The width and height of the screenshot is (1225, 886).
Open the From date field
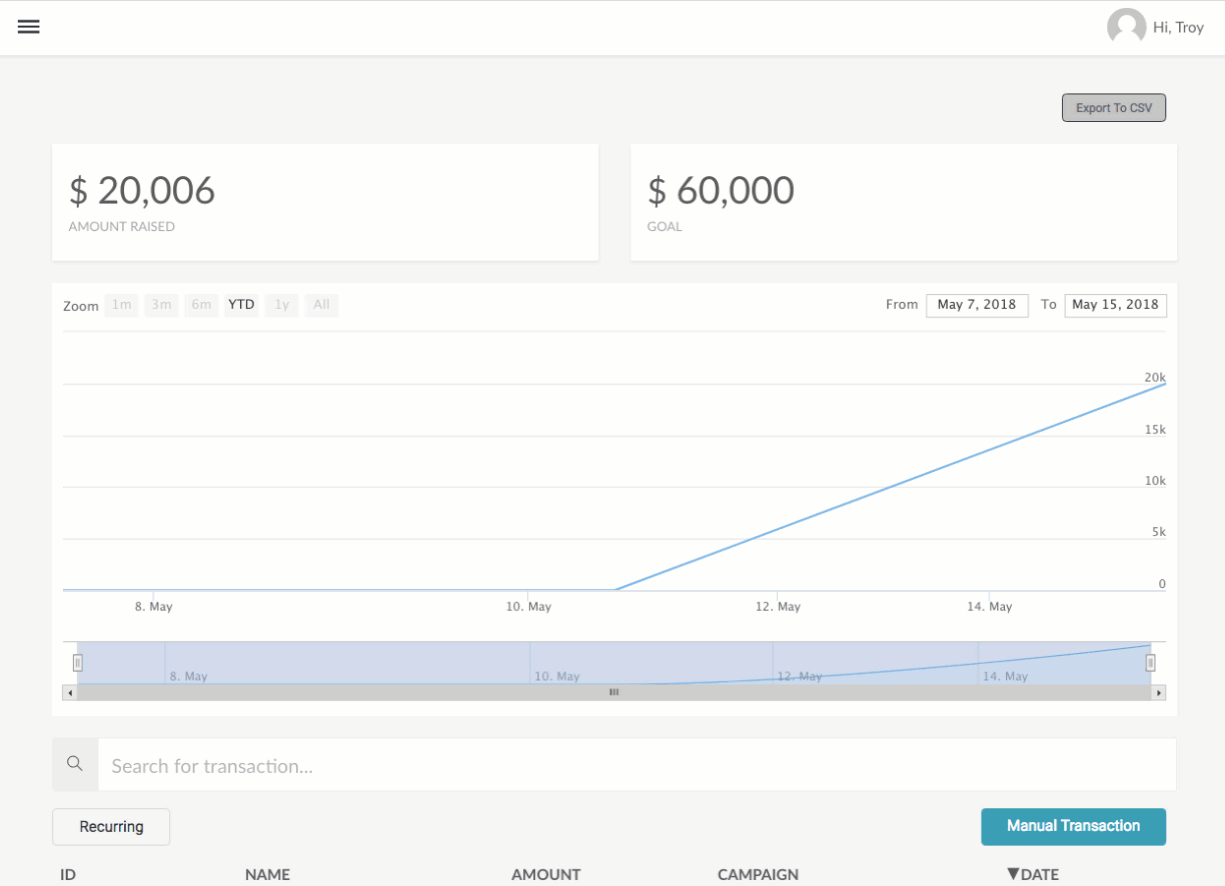click(976, 305)
